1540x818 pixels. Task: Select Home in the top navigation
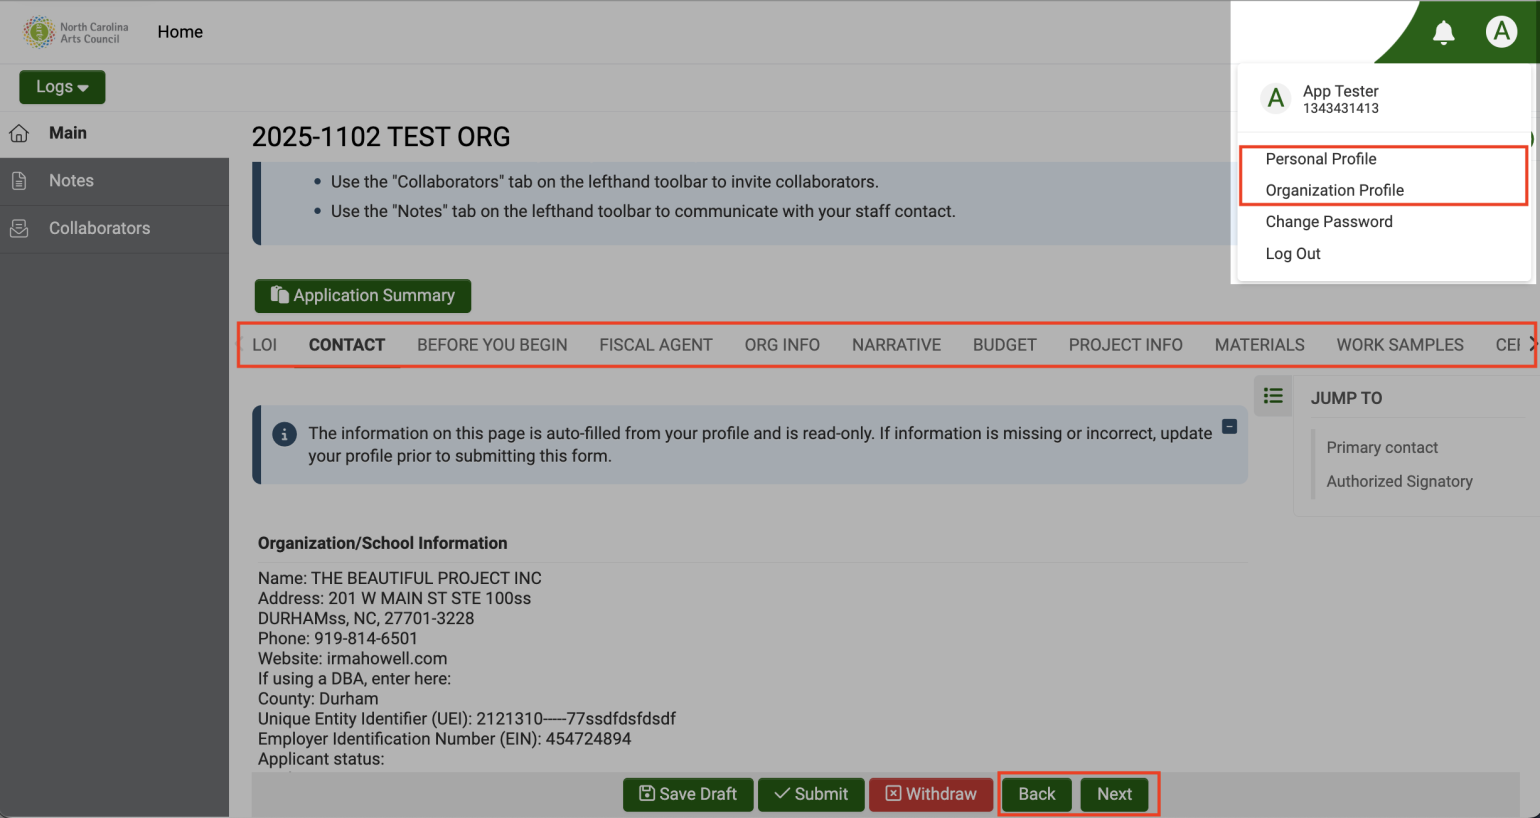coord(180,31)
